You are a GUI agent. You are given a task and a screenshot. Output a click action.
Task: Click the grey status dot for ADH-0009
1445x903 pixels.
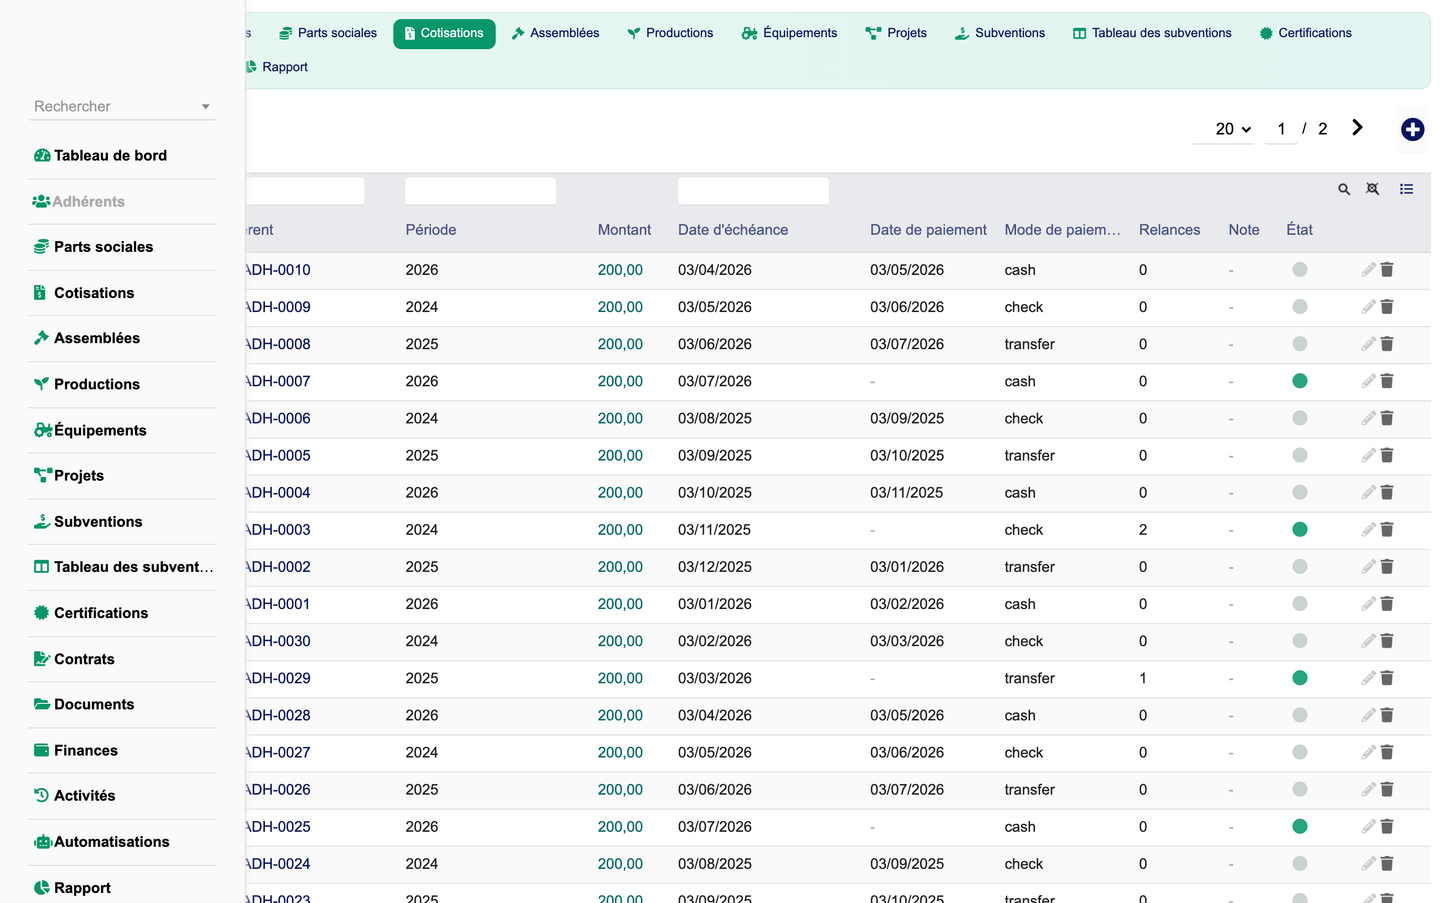pyautogui.click(x=1300, y=307)
